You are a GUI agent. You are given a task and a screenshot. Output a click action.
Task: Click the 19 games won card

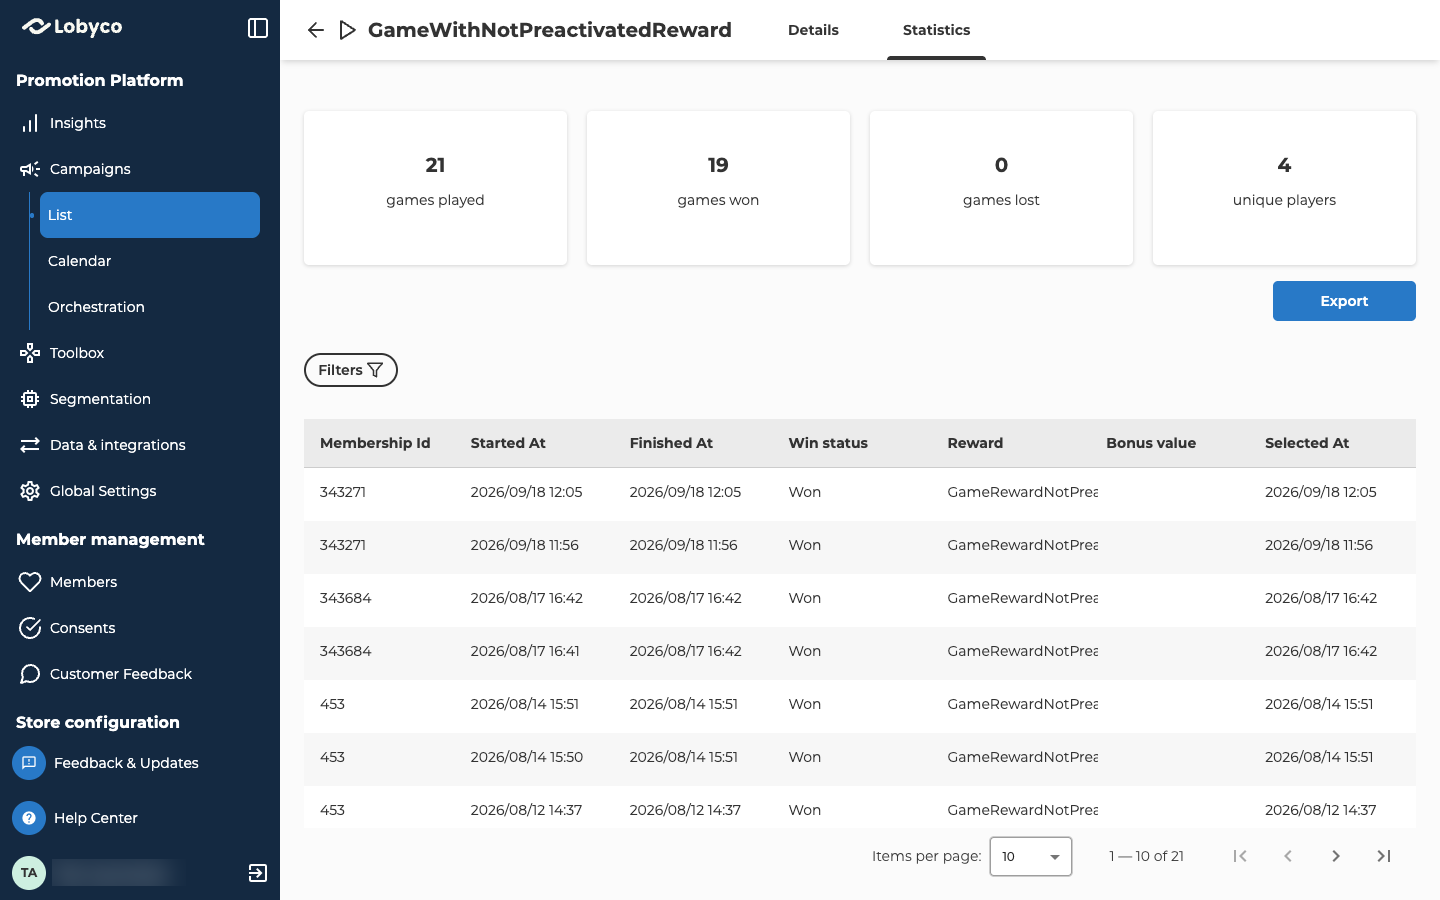718,188
